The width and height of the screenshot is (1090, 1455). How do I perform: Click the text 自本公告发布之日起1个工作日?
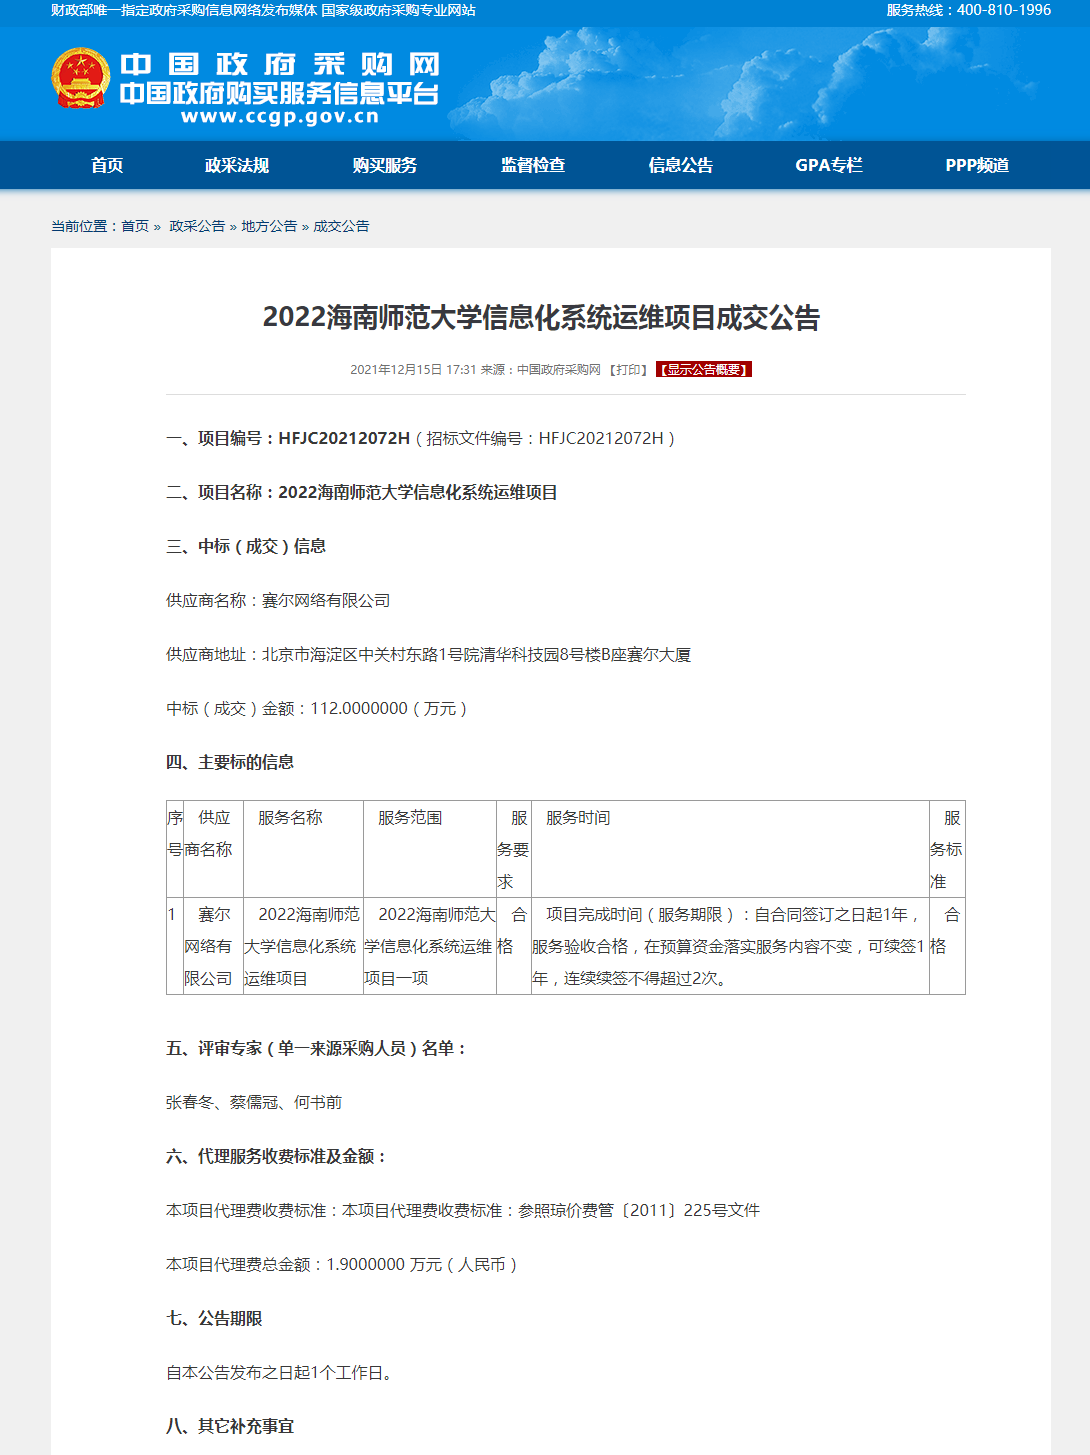(x=279, y=1372)
